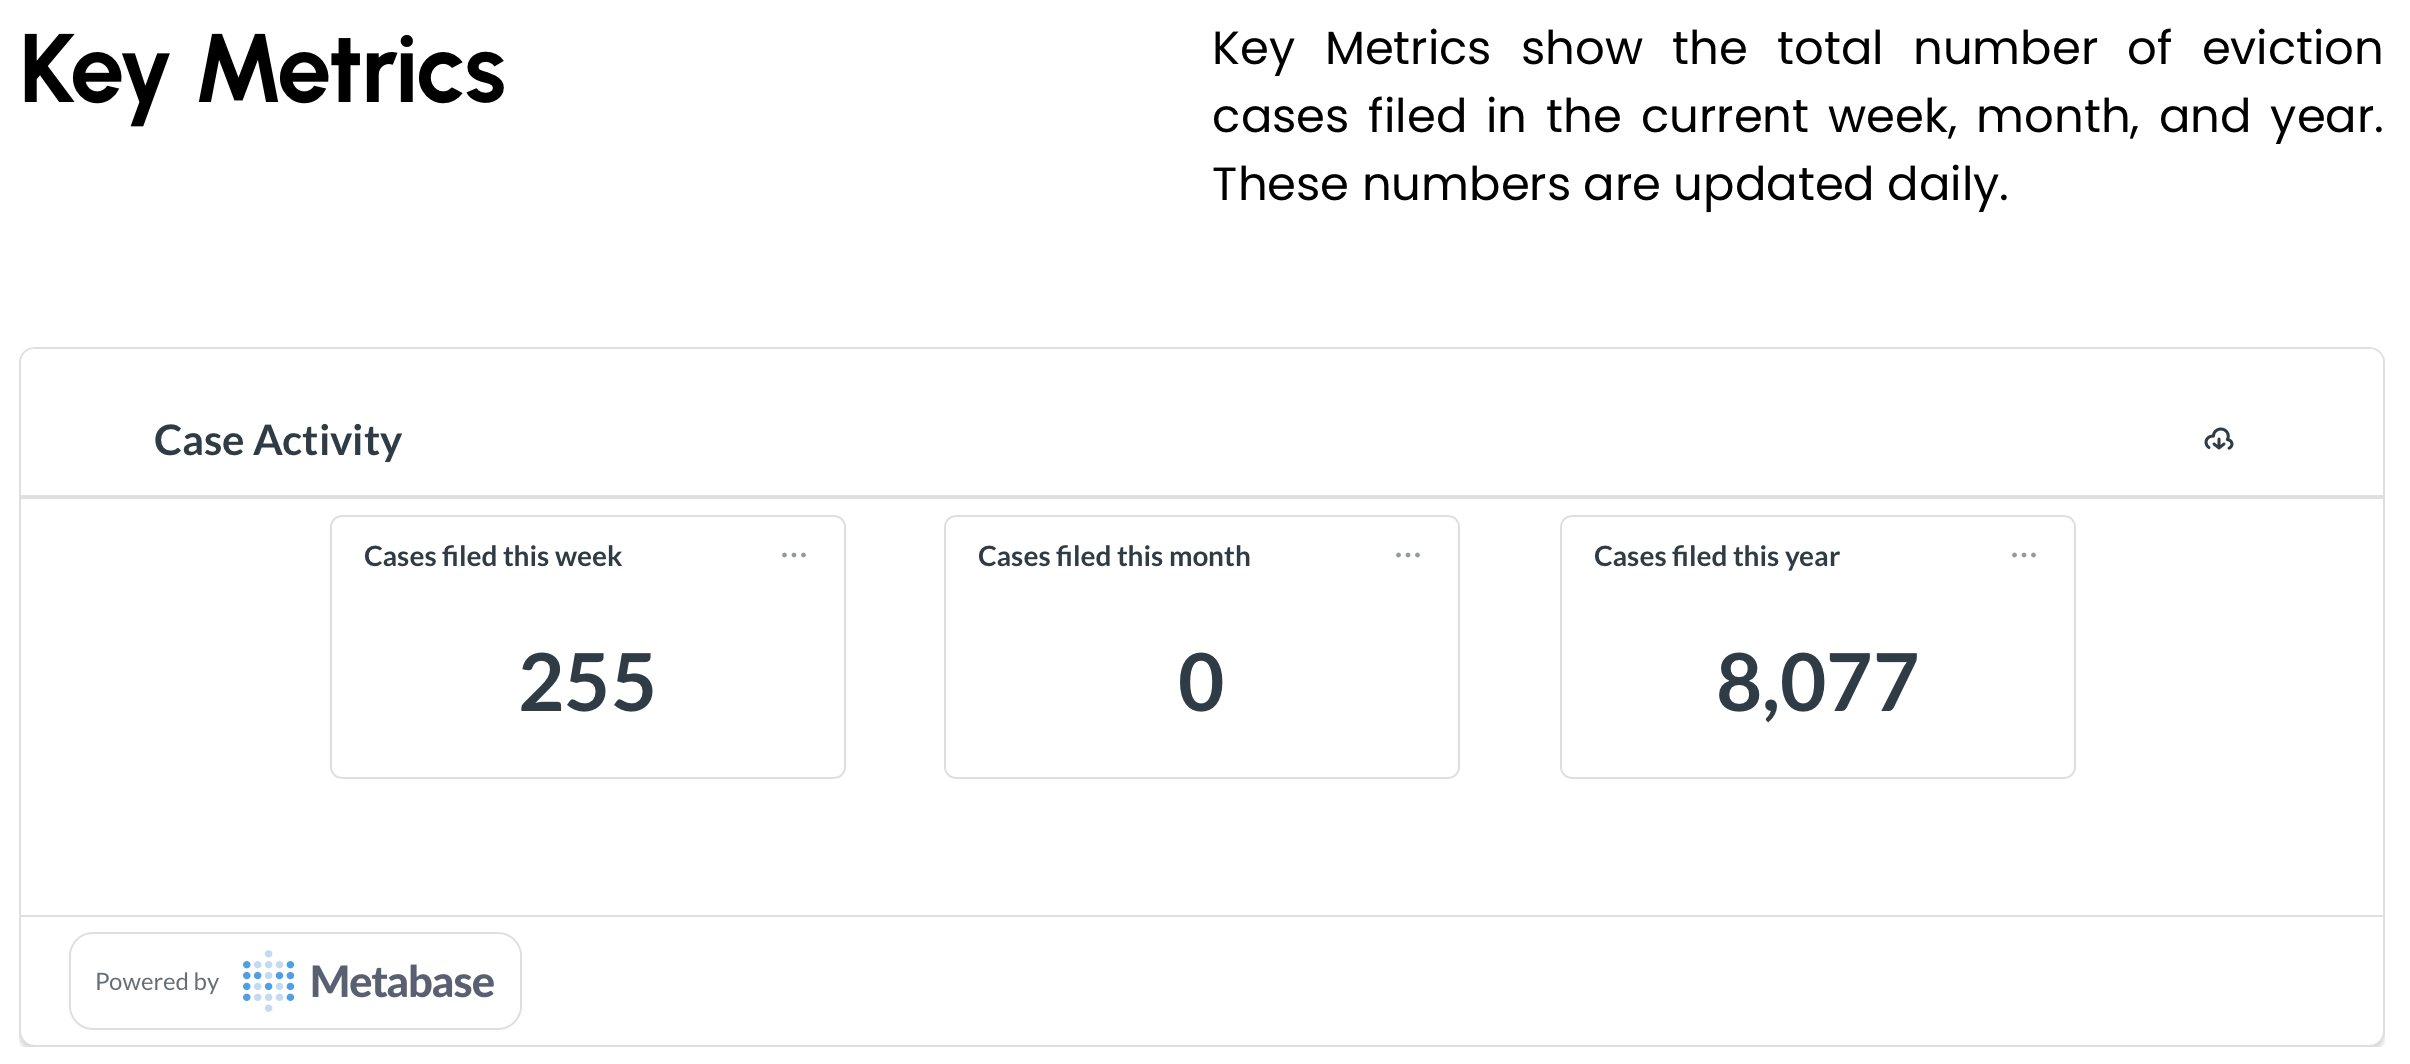Screen dimensions: 2410x1064
Task: Open the ellipsis menu on Cases filed this month
Action: [1408, 555]
